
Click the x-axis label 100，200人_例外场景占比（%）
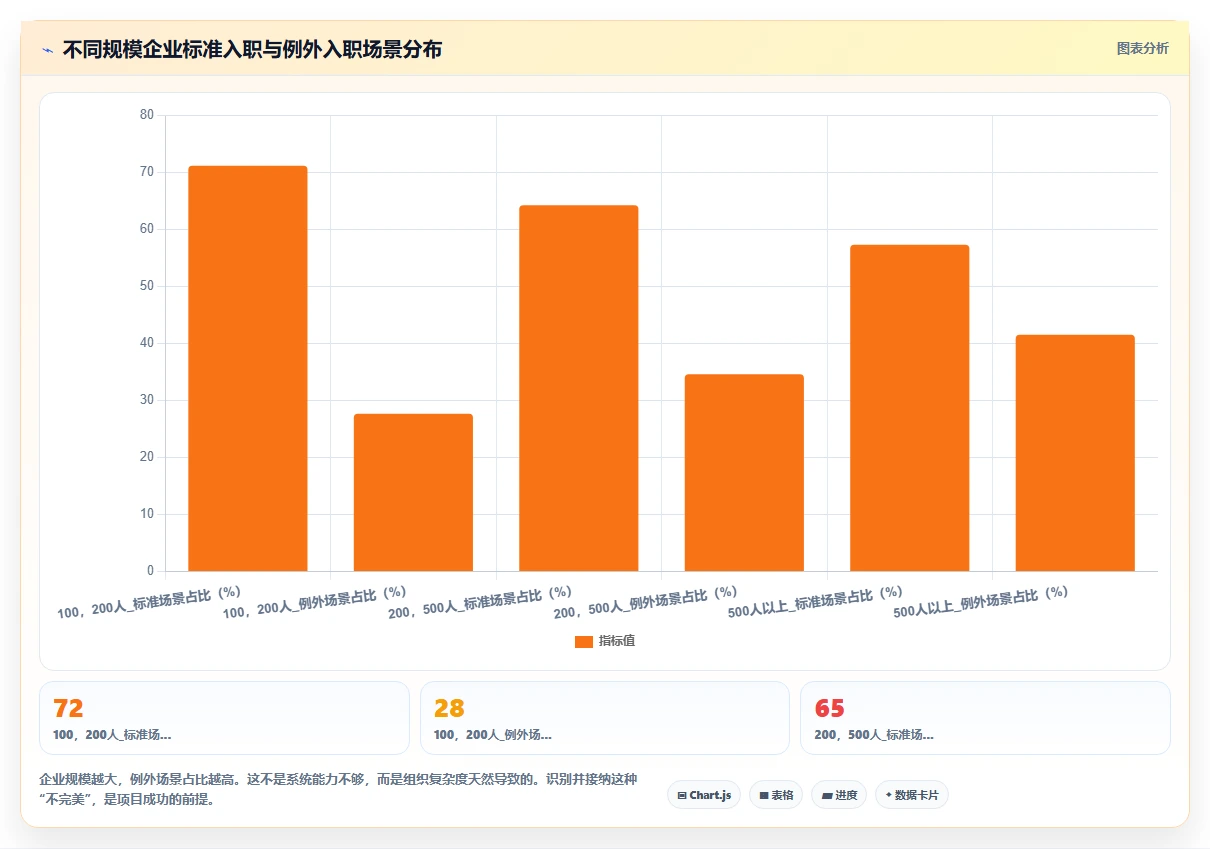click(315, 602)
